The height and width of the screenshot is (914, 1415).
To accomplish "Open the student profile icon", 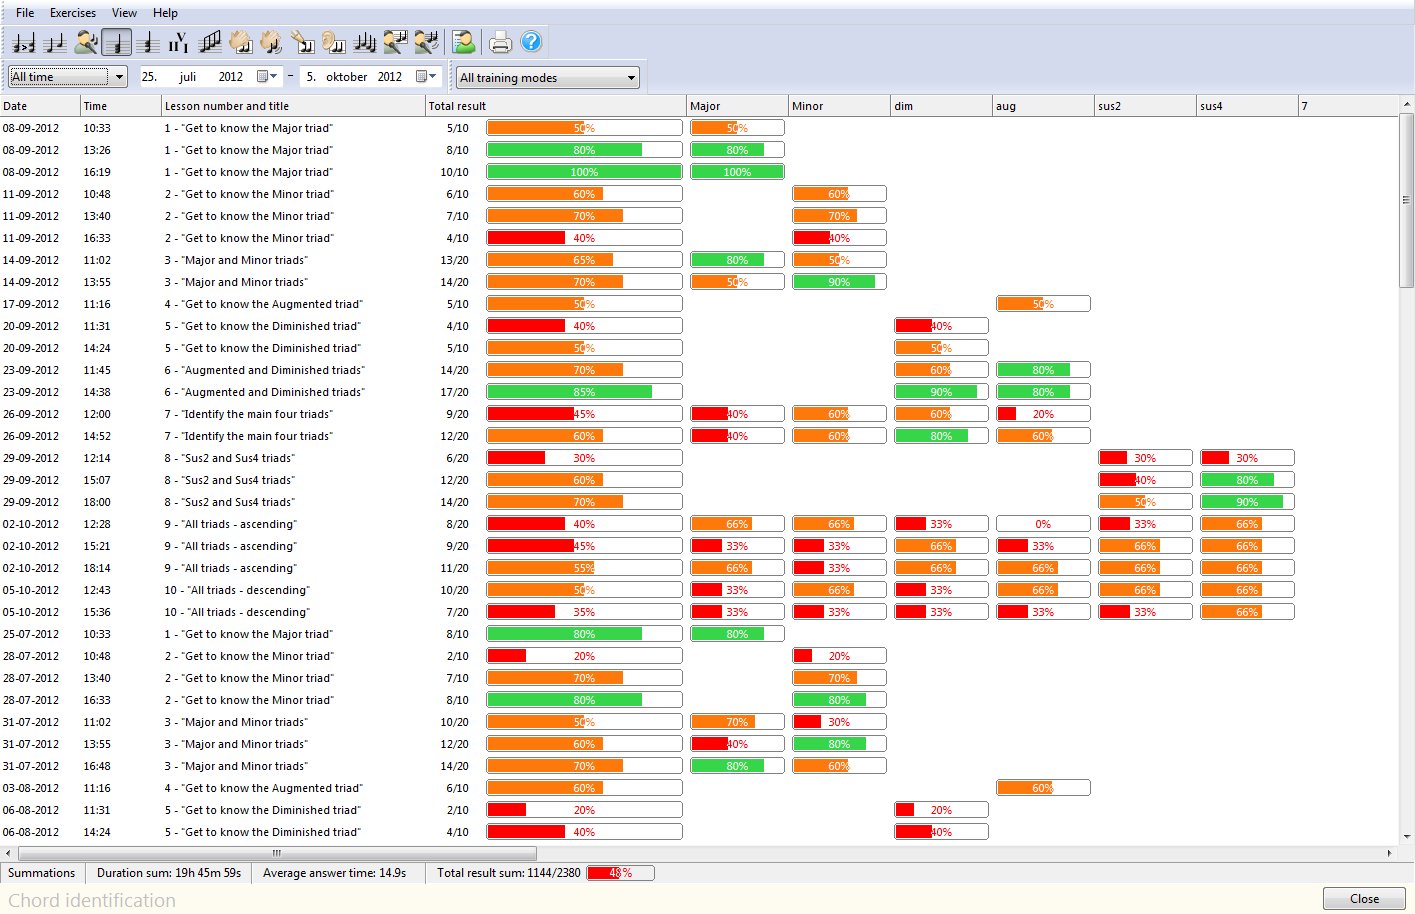I will tap(464, 42).
